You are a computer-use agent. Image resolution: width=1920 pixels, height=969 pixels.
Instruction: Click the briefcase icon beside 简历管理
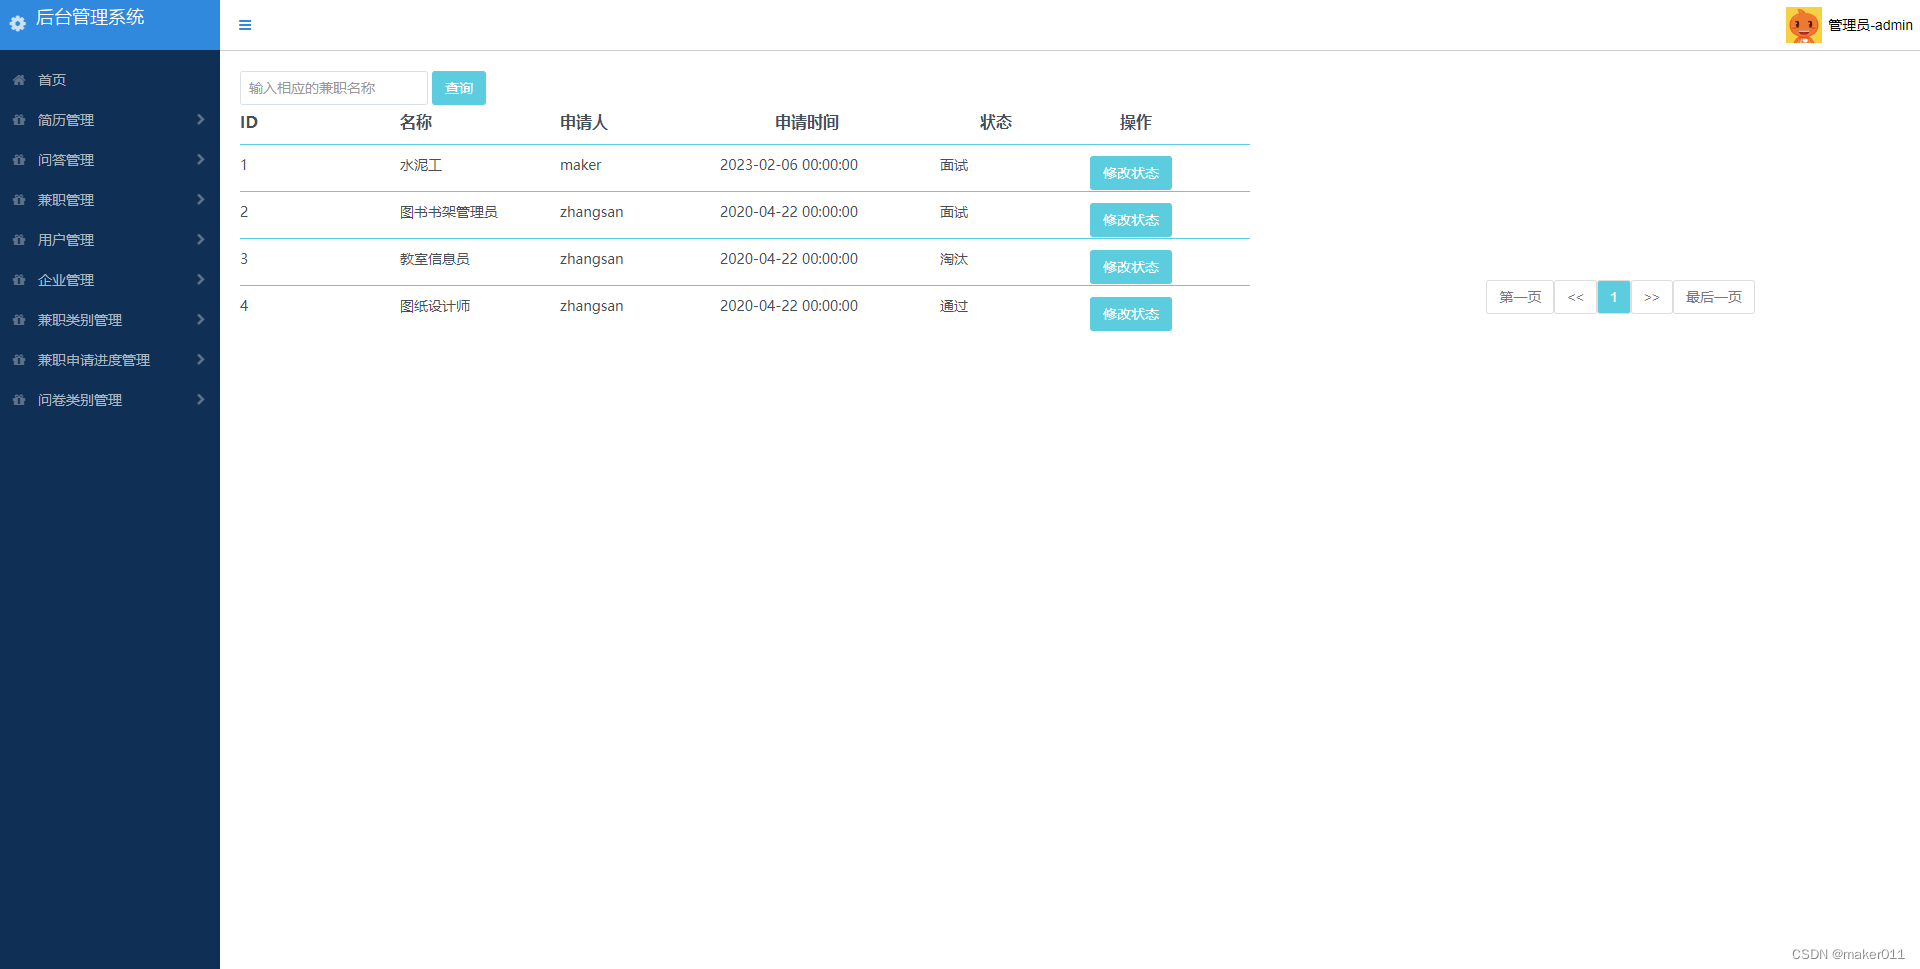(17, 120)
